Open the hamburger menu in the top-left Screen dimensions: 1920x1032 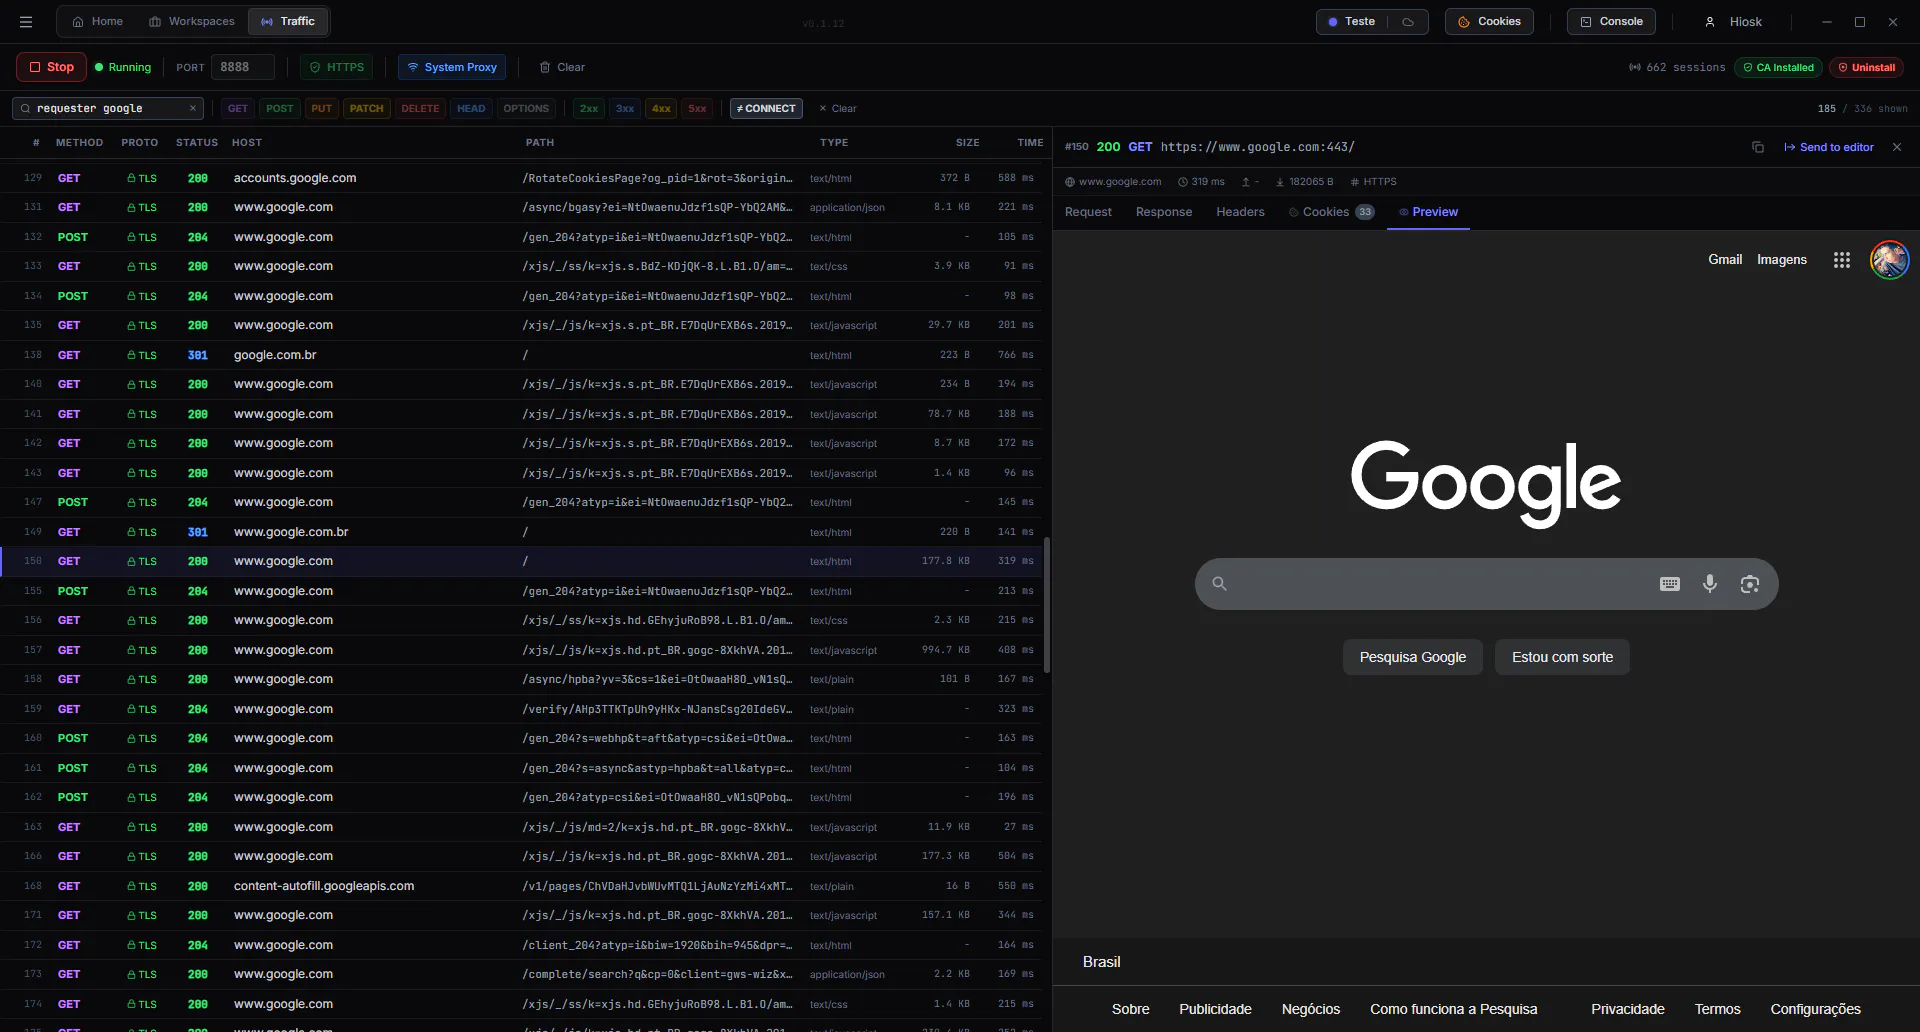[26, 22]
